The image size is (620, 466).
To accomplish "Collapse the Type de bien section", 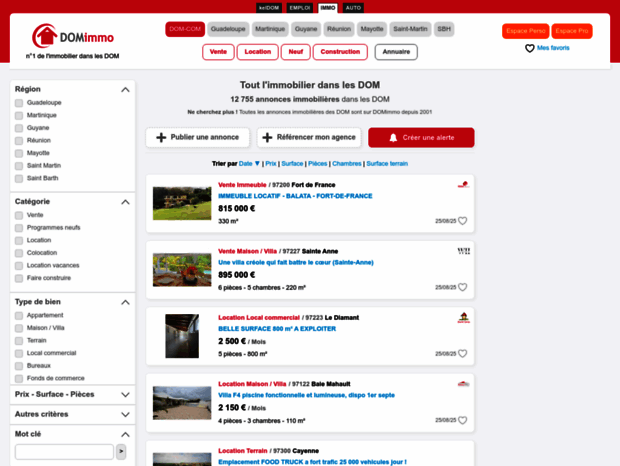I will click(x=125, y=302).
